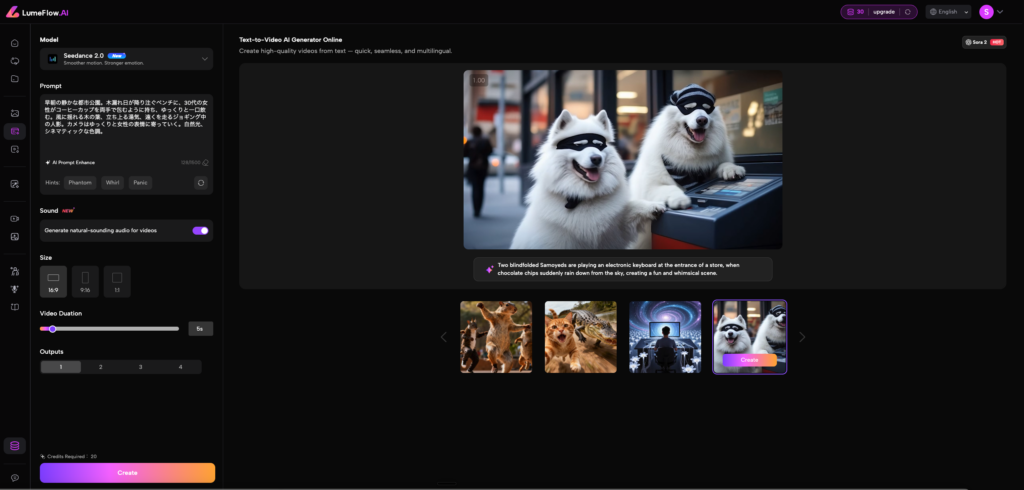Screen dimensions: 1024x490
Task: Disable natural-sounding audio generation toggle
Action: (x=200, y=230)
